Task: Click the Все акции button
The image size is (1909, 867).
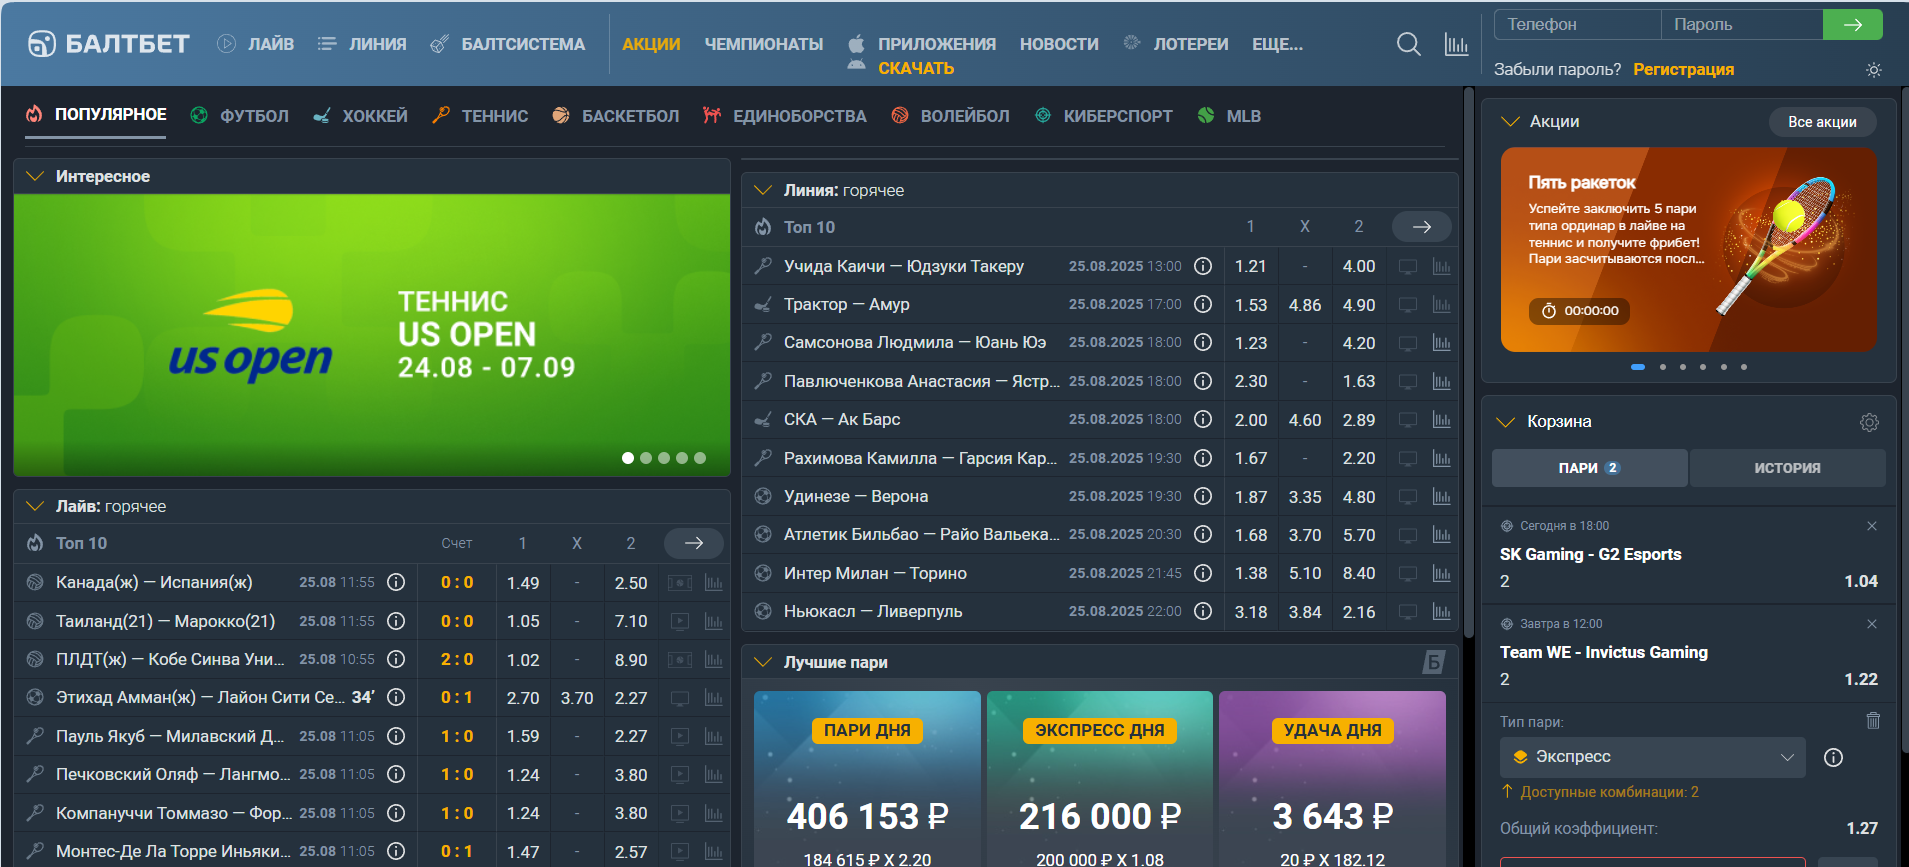Action: click(x=1822, y=122)
